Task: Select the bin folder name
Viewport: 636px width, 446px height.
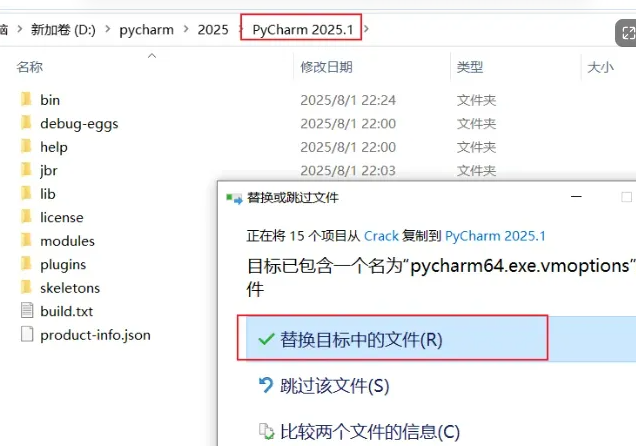Action: [50, 100]
